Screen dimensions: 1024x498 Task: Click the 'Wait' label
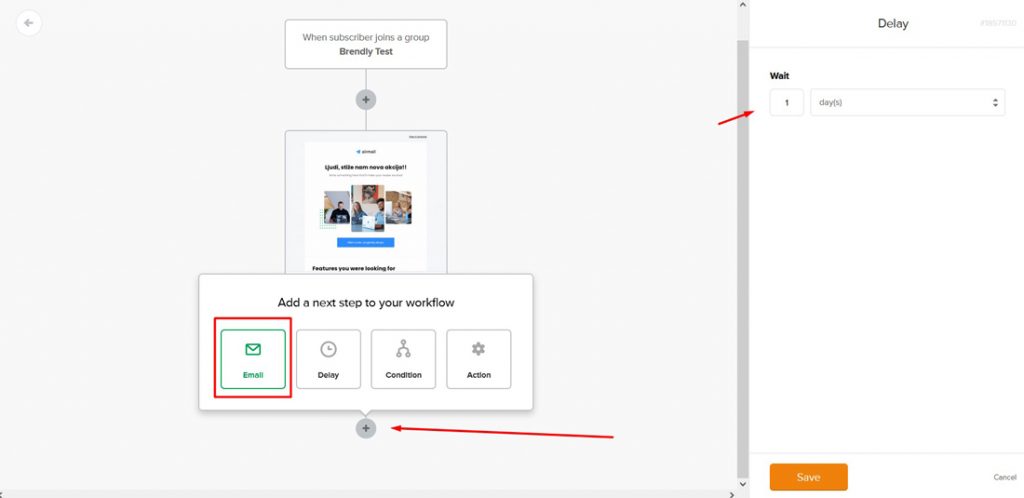tap(779, 76)
